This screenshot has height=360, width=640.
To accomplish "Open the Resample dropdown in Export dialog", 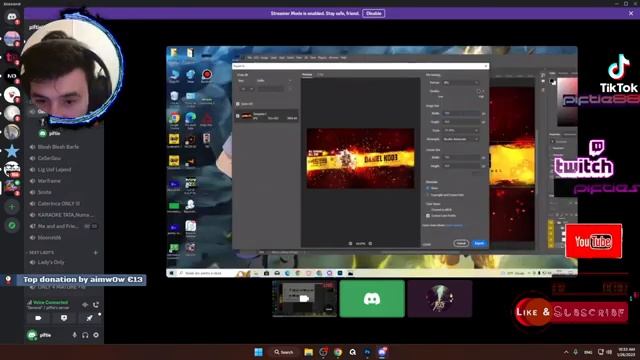I will 460,139.
